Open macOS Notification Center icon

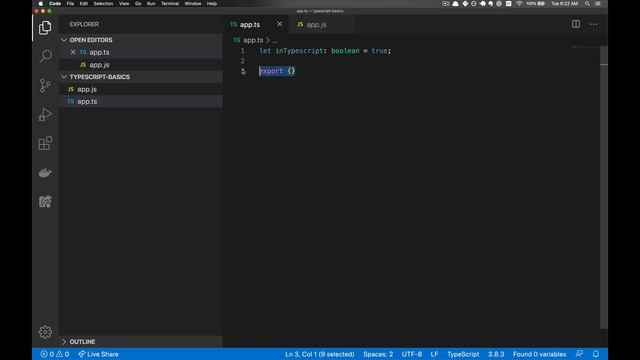(598, 3)
